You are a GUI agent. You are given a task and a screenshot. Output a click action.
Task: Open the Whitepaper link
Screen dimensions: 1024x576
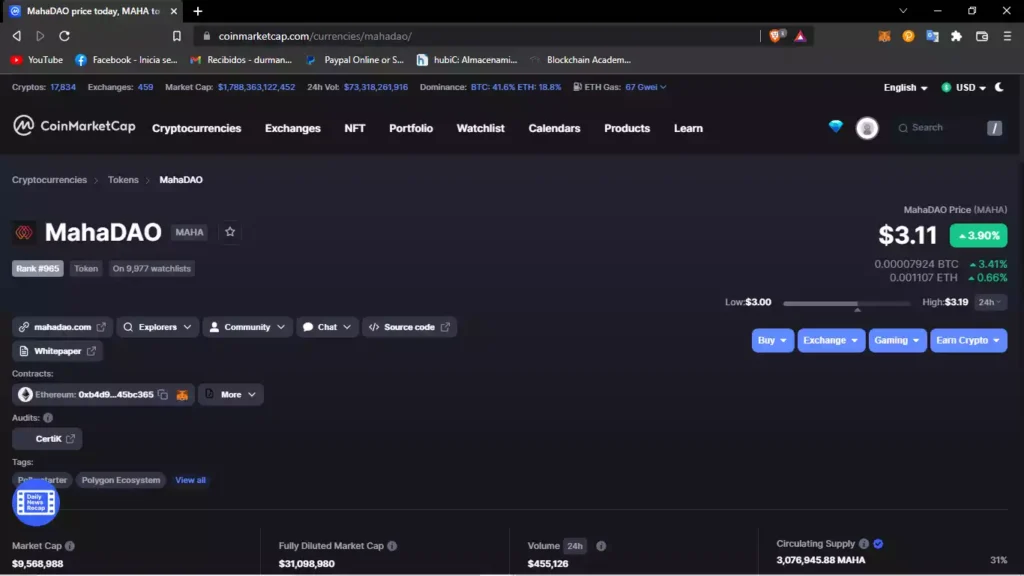pyautogui.click(x=57, y=351)
